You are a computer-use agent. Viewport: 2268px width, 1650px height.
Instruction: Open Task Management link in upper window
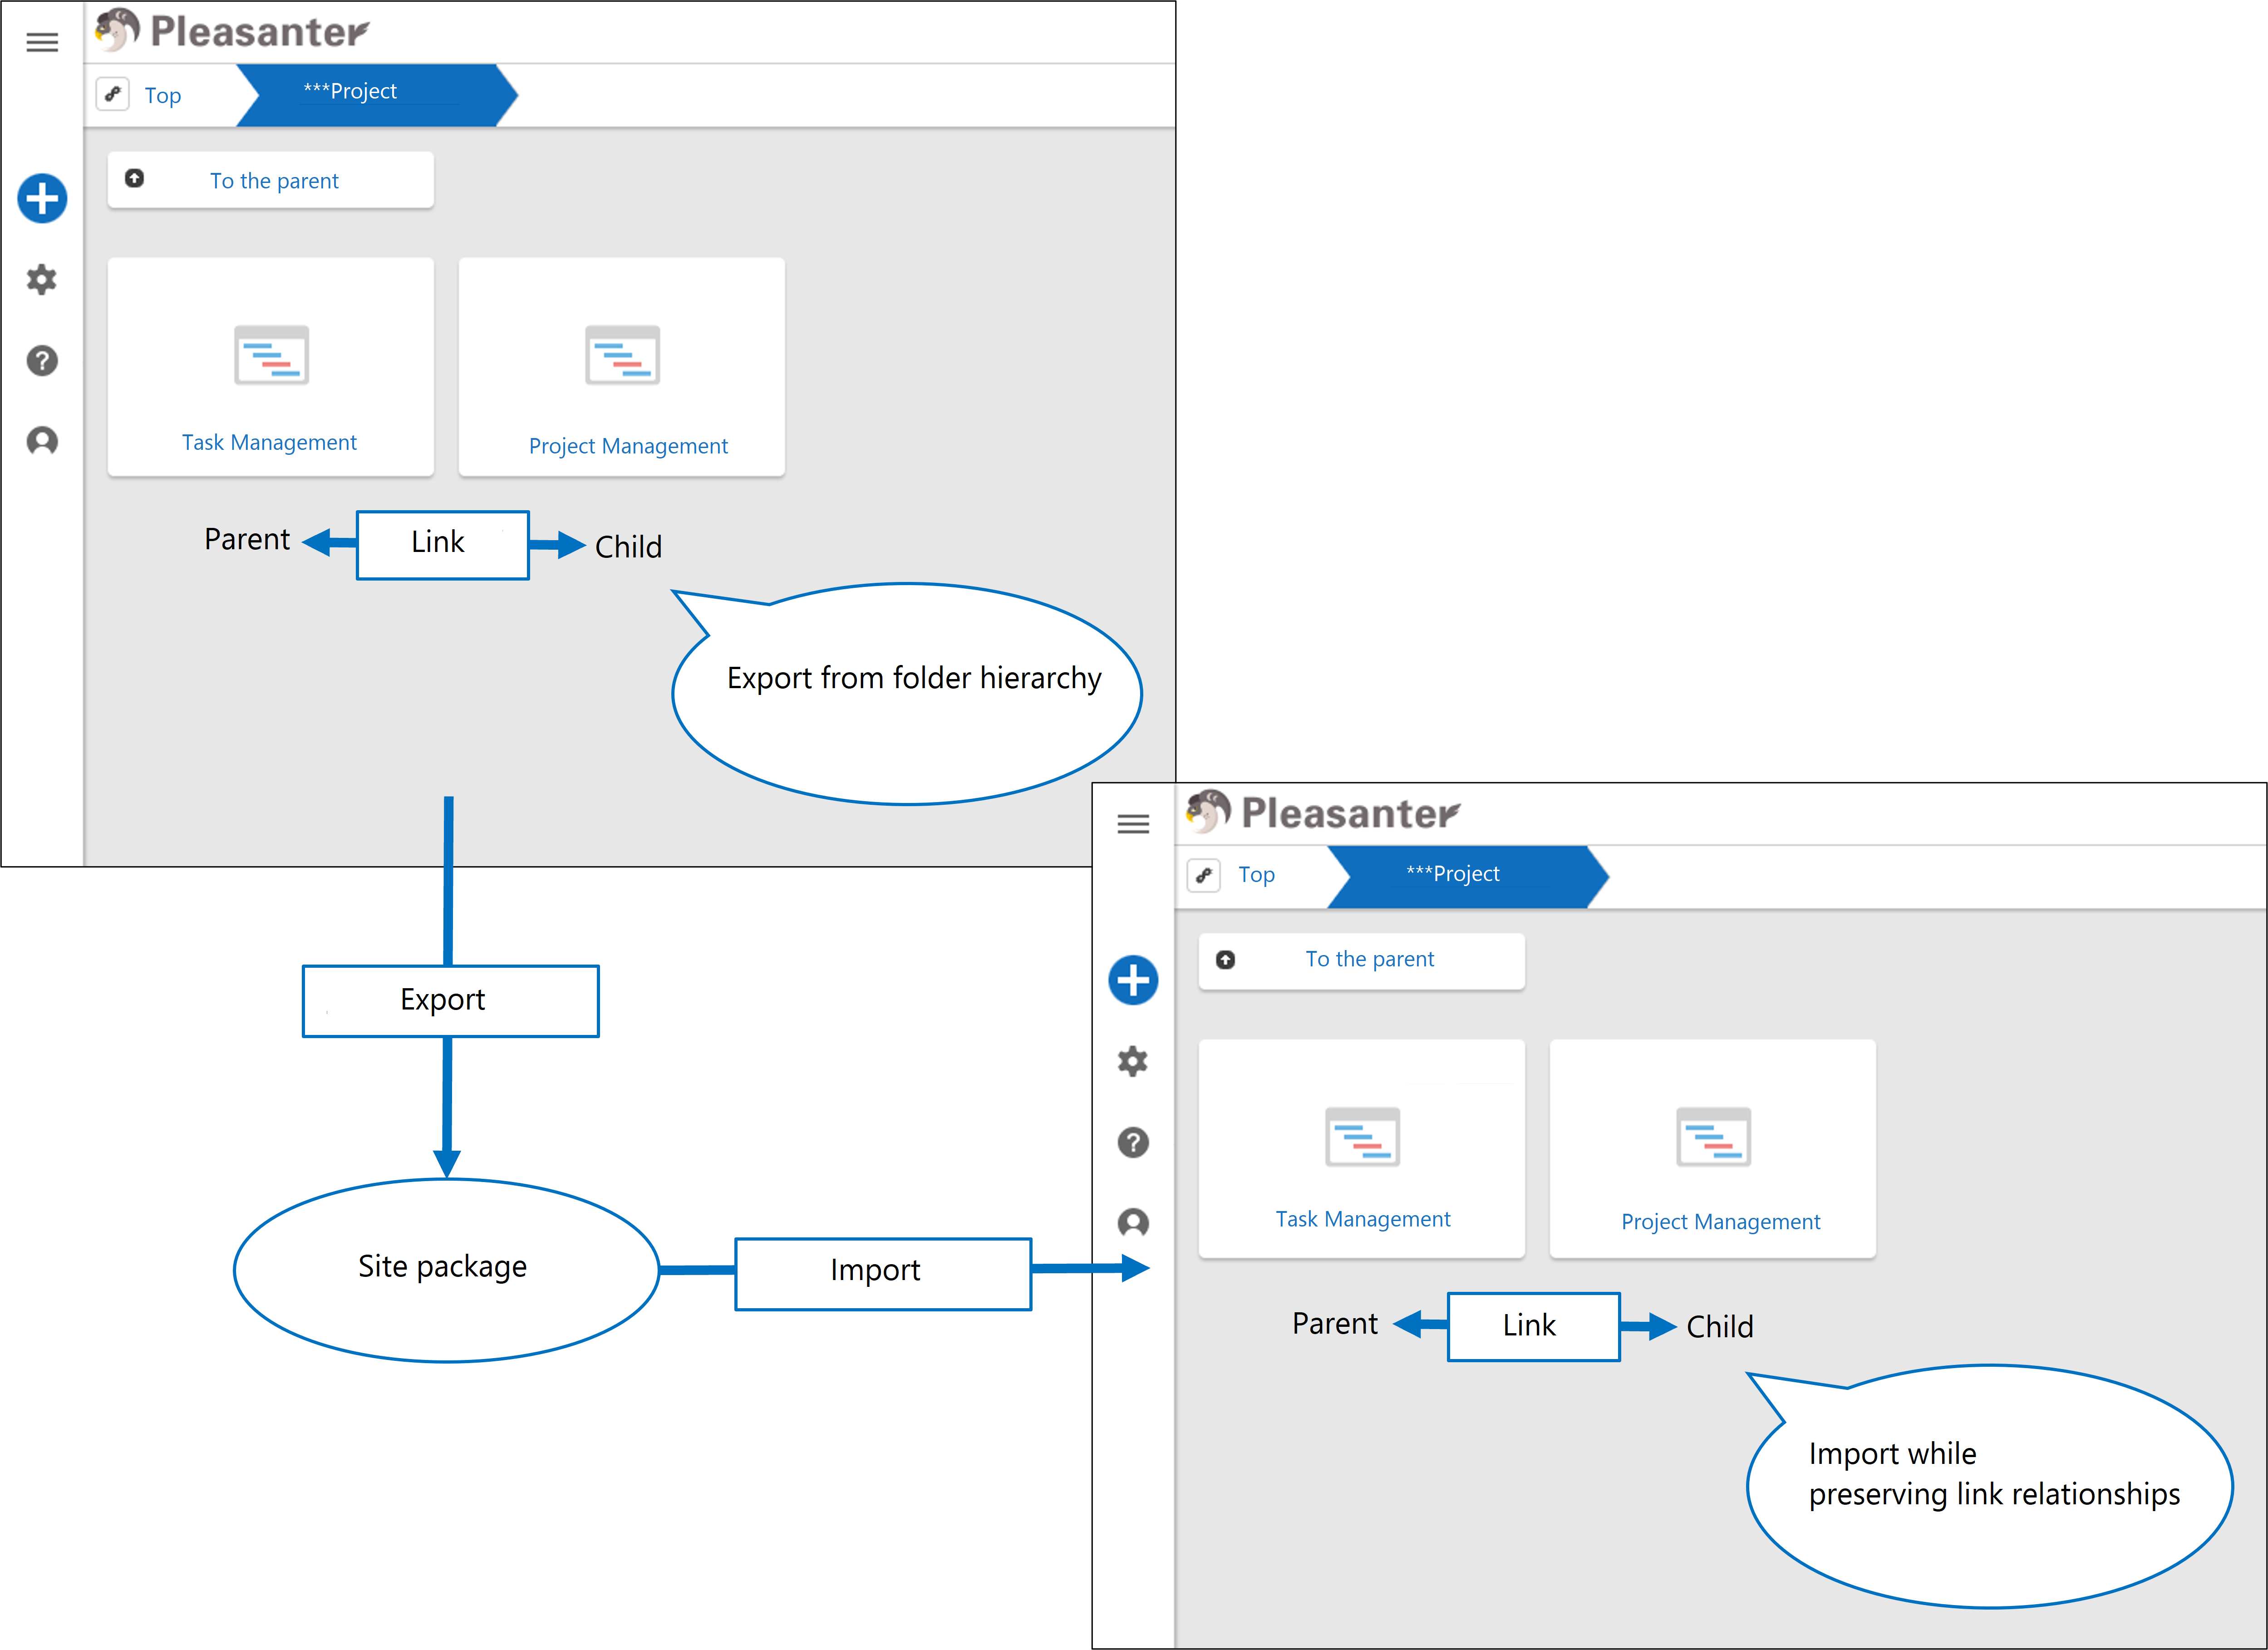click(269, 442)
